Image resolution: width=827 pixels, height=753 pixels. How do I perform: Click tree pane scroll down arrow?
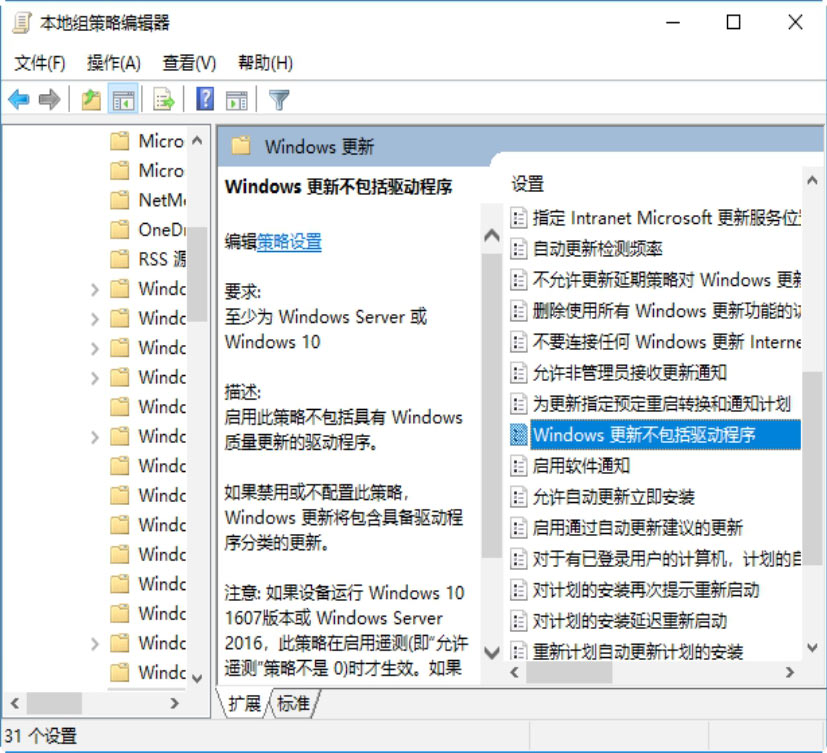197,678
